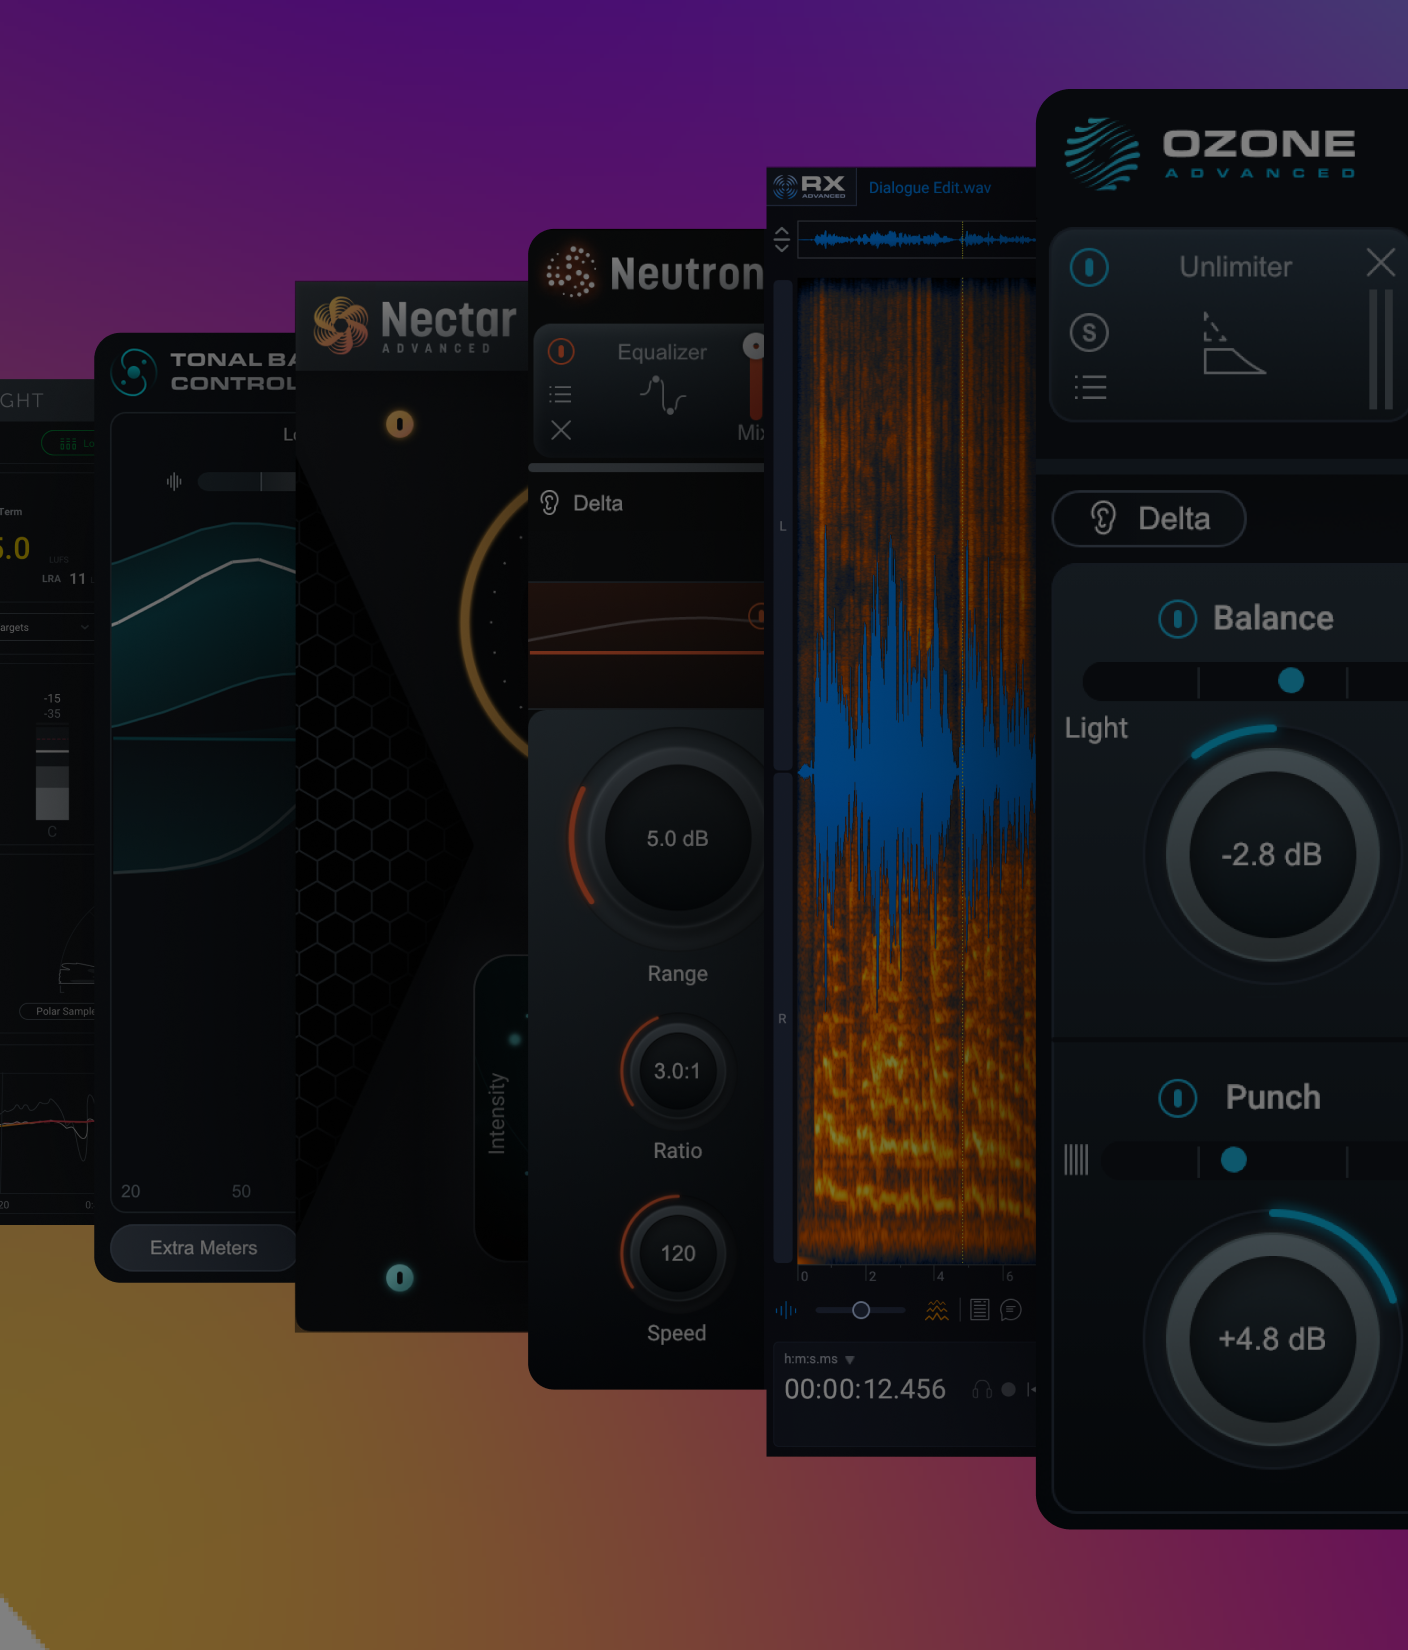This screenshot has height=1650, width=1408.
Task: Open the h:m:s.ms time format dropdown
Action: click(819, 1359)
